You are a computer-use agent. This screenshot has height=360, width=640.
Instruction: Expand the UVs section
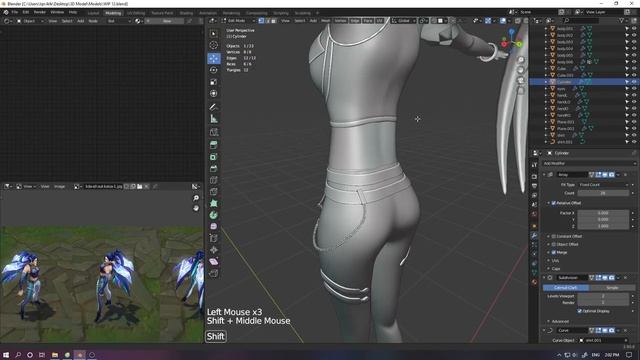(555, 260)
